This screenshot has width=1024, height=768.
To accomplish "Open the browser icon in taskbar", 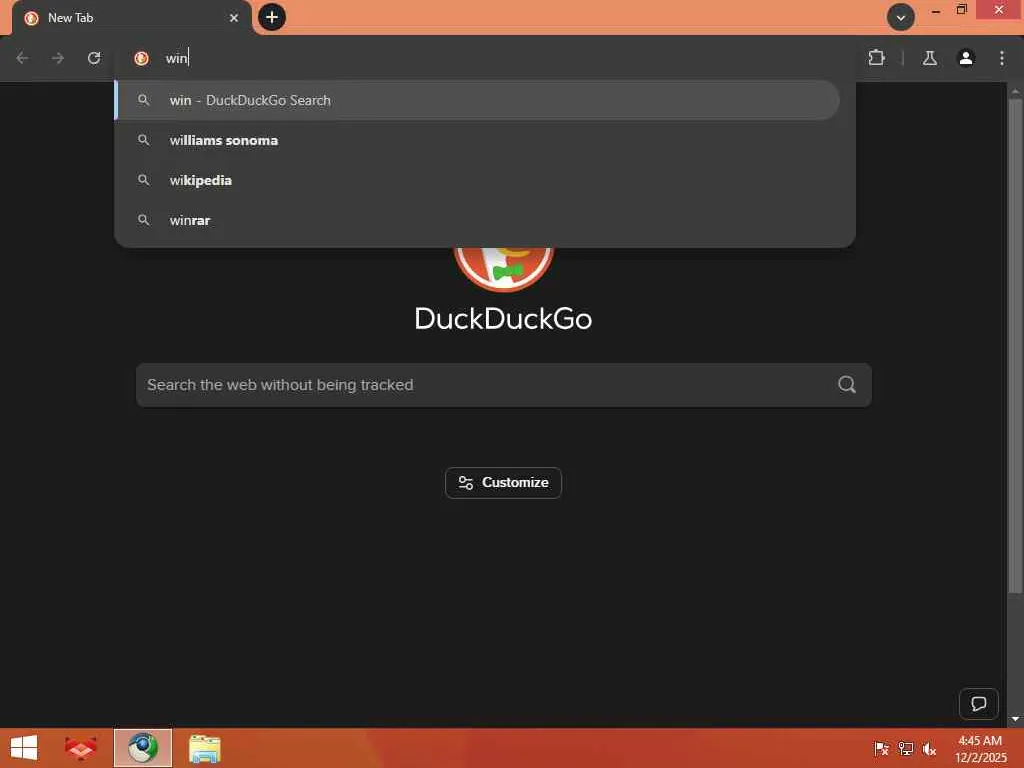I will 143,748.
